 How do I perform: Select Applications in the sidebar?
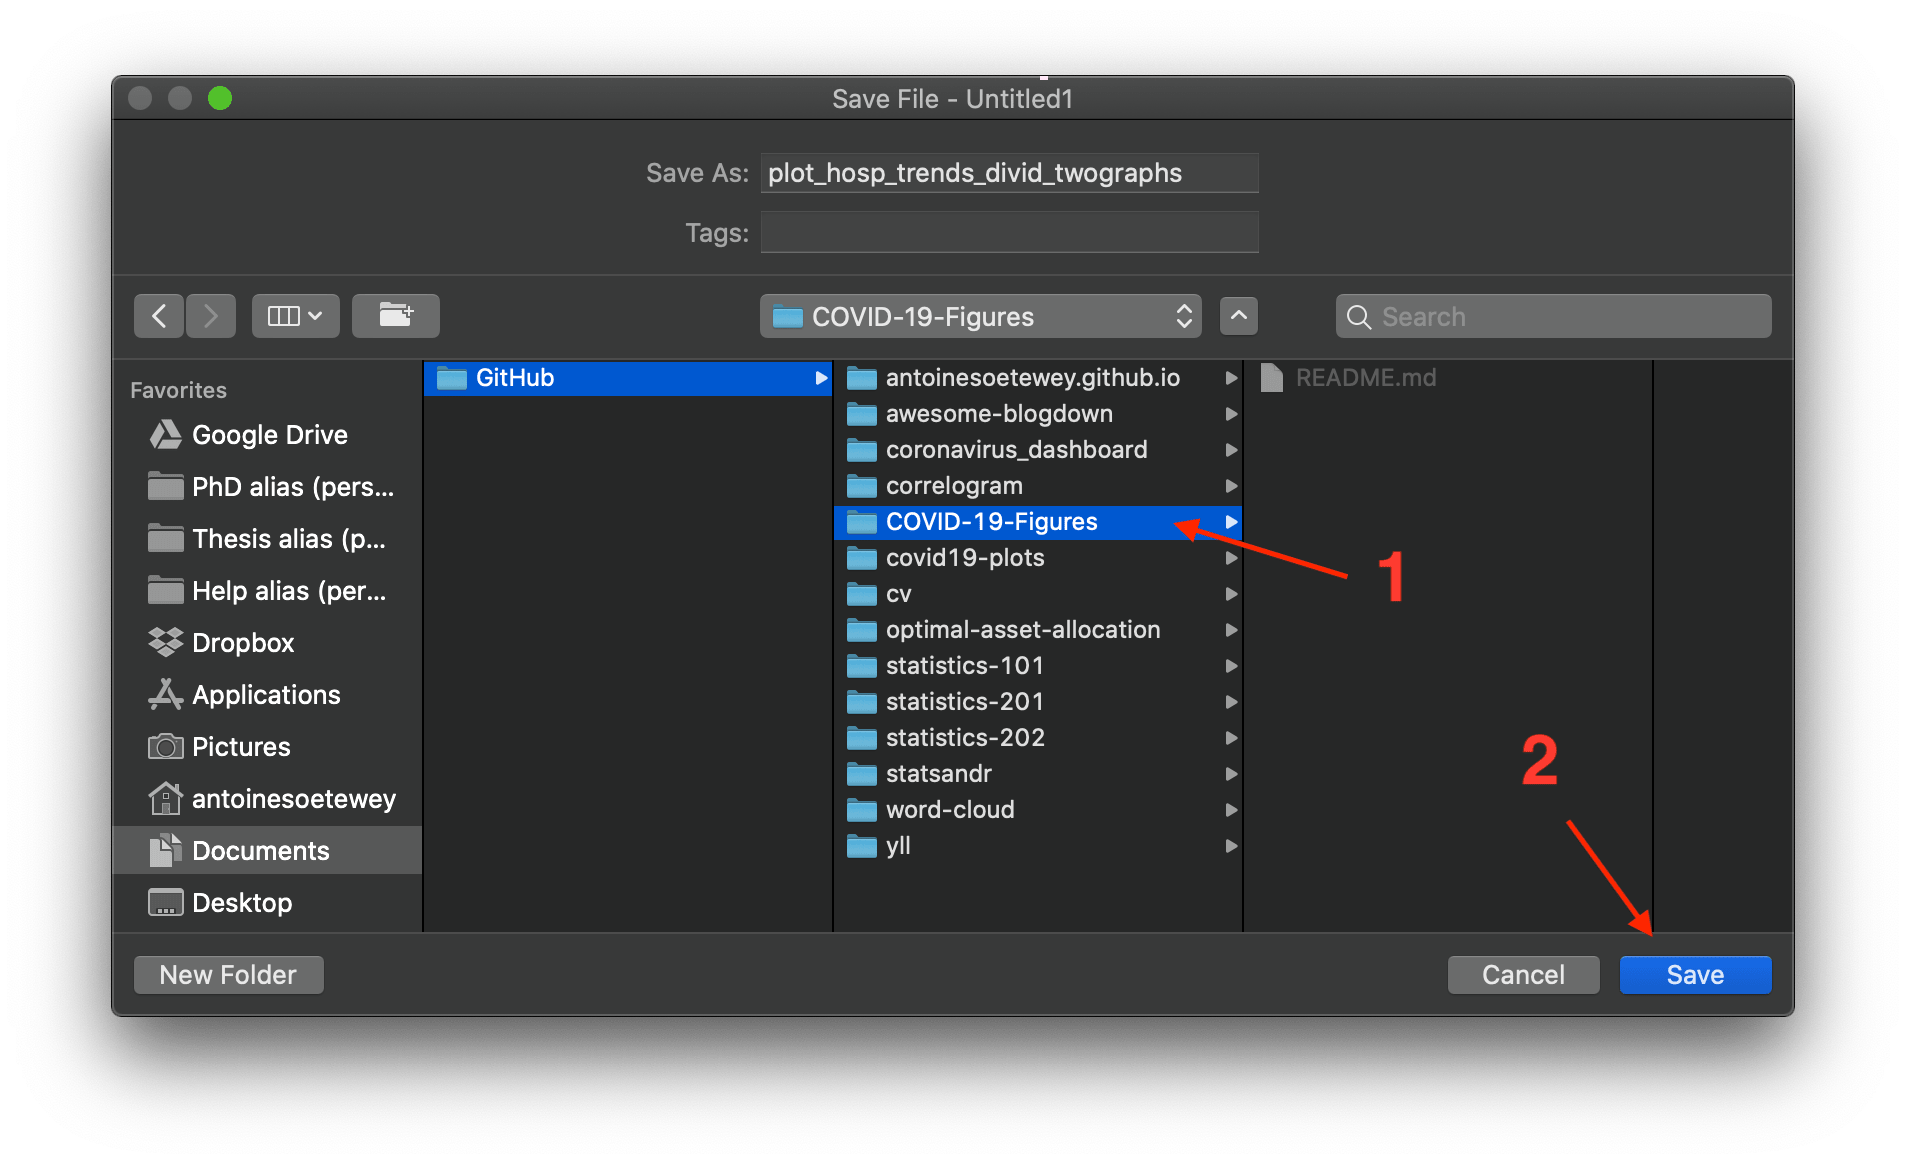tap(268, 695)
